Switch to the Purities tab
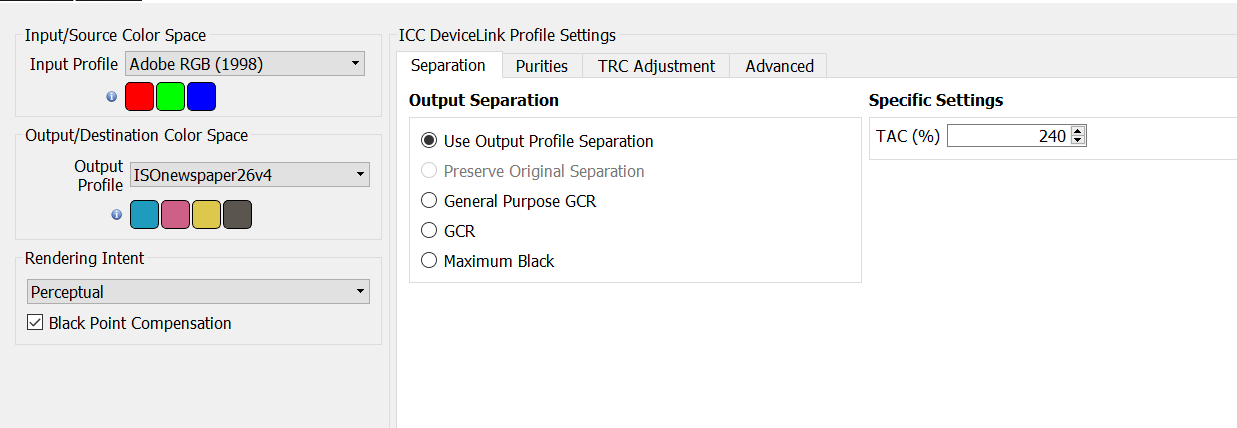 542,66
